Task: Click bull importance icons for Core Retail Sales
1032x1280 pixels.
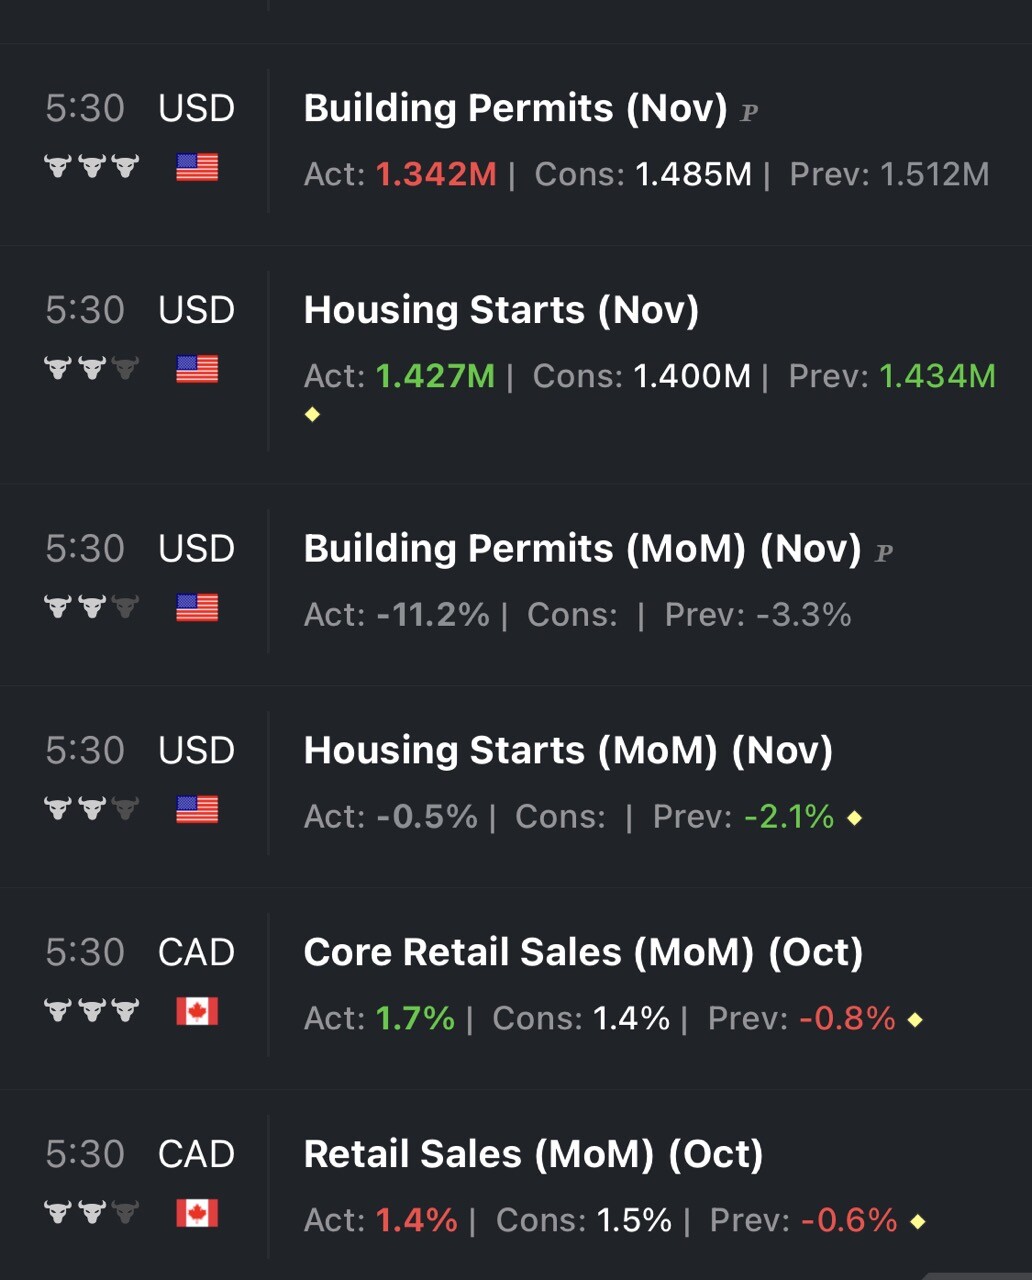Action: click(91, 1011)
